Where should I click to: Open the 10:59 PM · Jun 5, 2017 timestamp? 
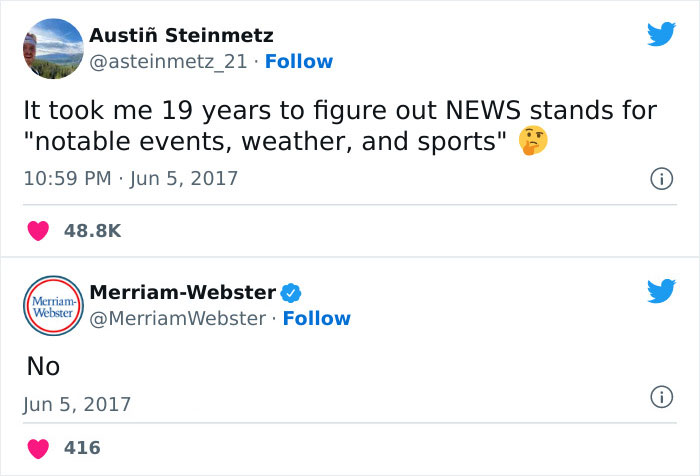click(x=130, y=178)
